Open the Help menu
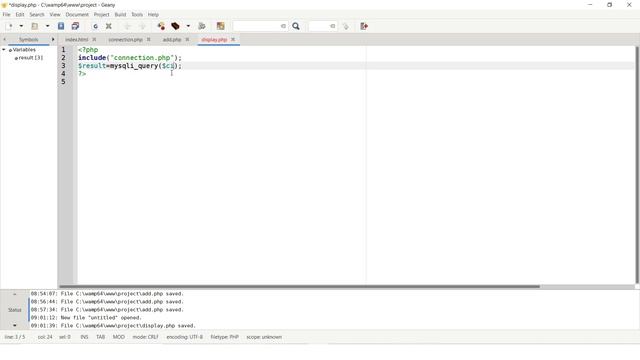640x360 pixels. (153, 14)
